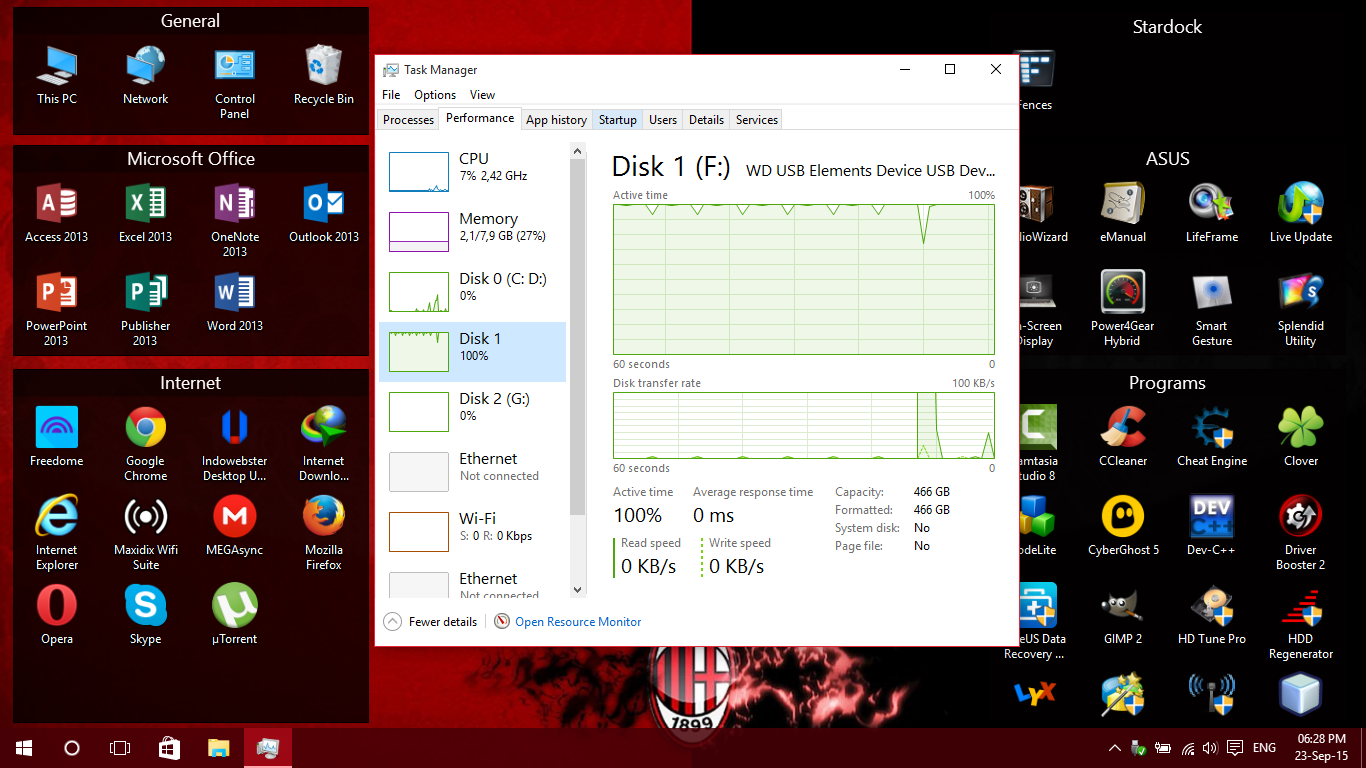The width and height of the screenshot is (1366, 768).
Task: Open the OneNote 2013 shortcut
Action: (235, 220)
